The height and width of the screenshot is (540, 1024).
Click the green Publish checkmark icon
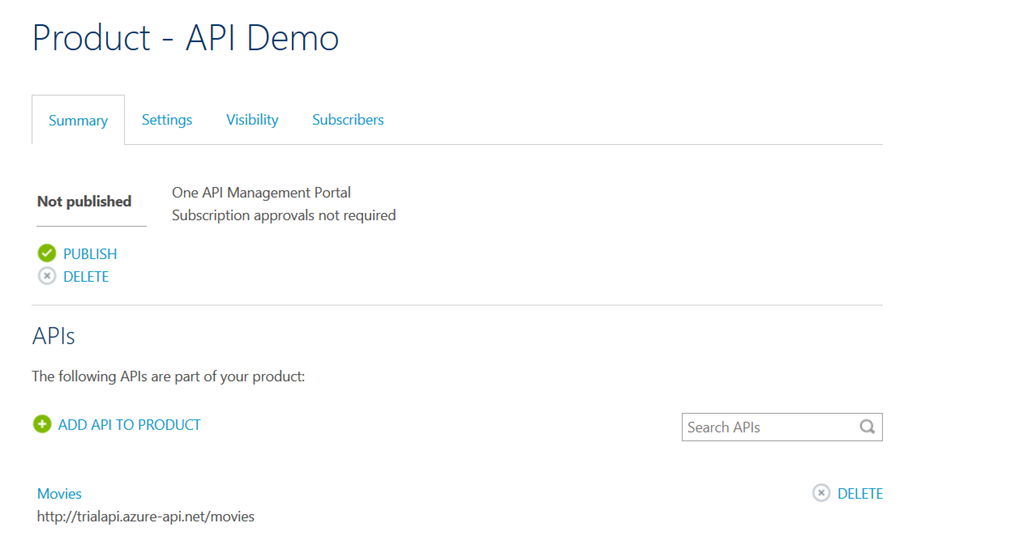[47, 253]
